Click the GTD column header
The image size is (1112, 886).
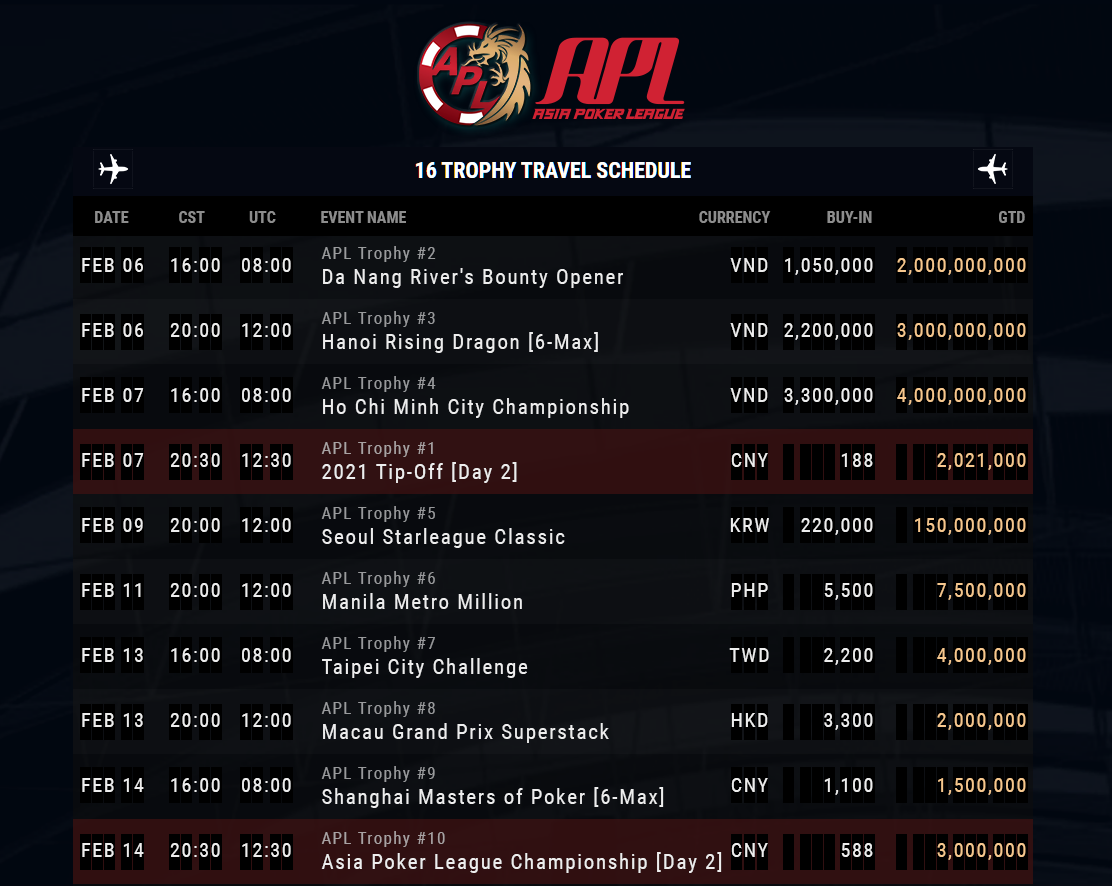tap(1011, 217)
